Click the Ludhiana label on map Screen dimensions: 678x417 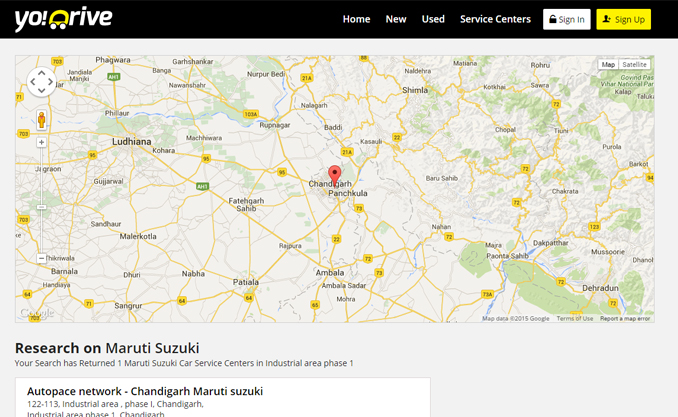coord(131,141)
